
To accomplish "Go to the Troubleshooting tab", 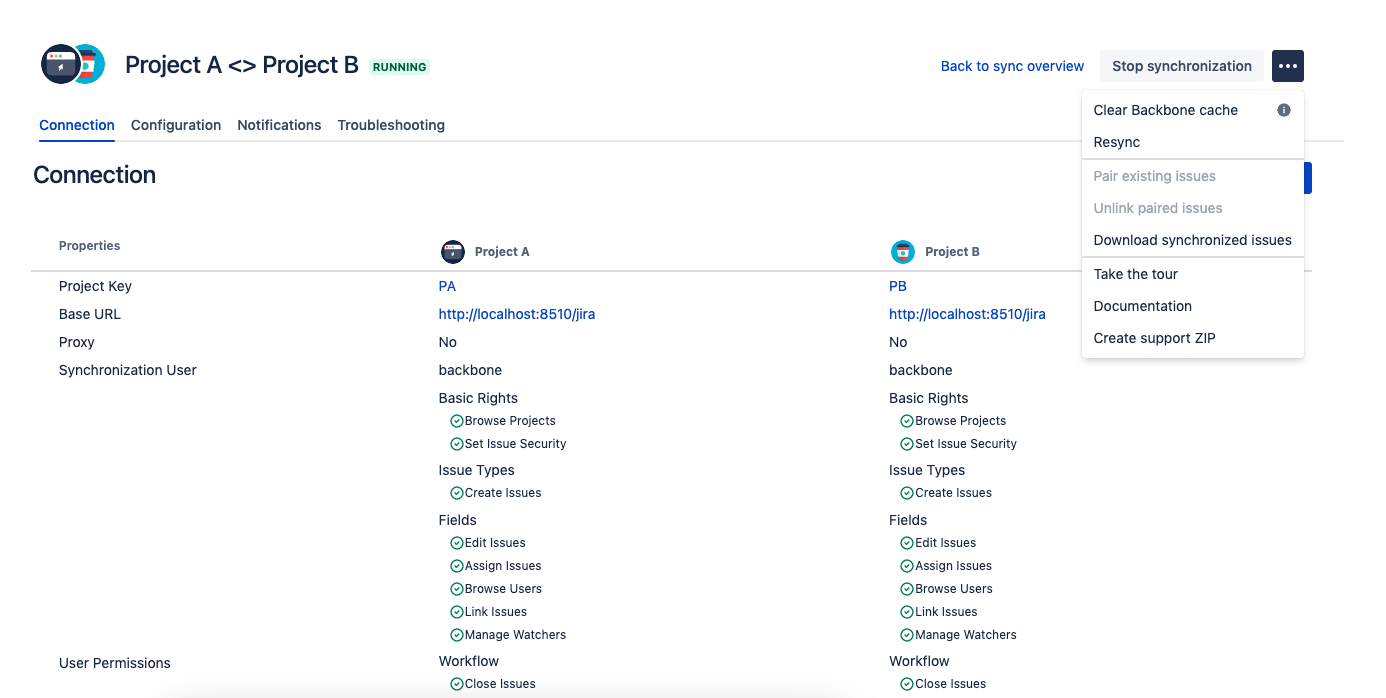I will [x=391, y=125].
